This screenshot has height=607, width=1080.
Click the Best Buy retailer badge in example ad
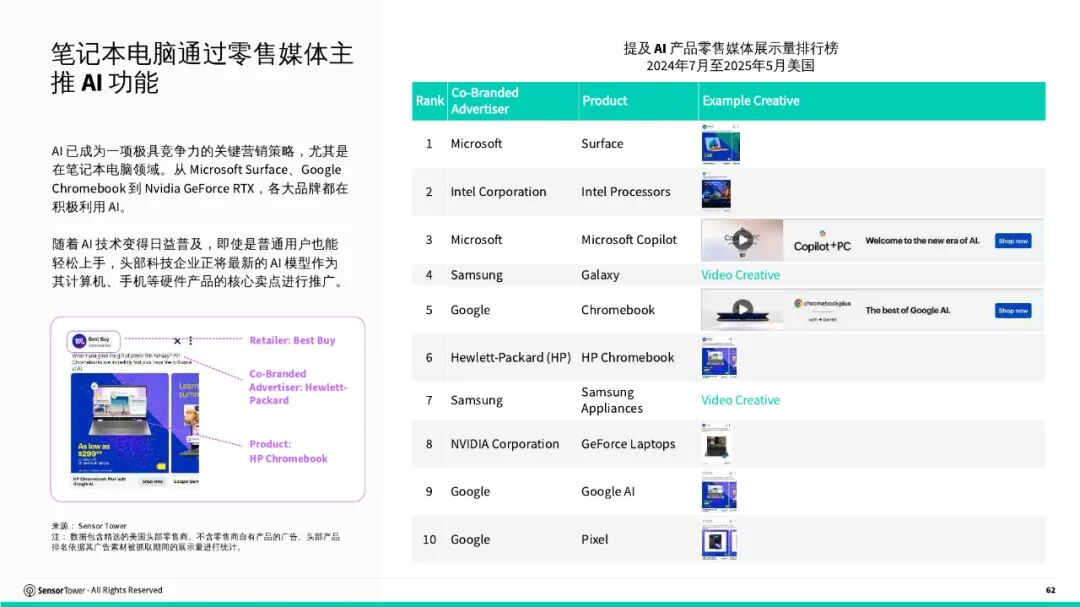pyautogui.click(x=94, y=341)
